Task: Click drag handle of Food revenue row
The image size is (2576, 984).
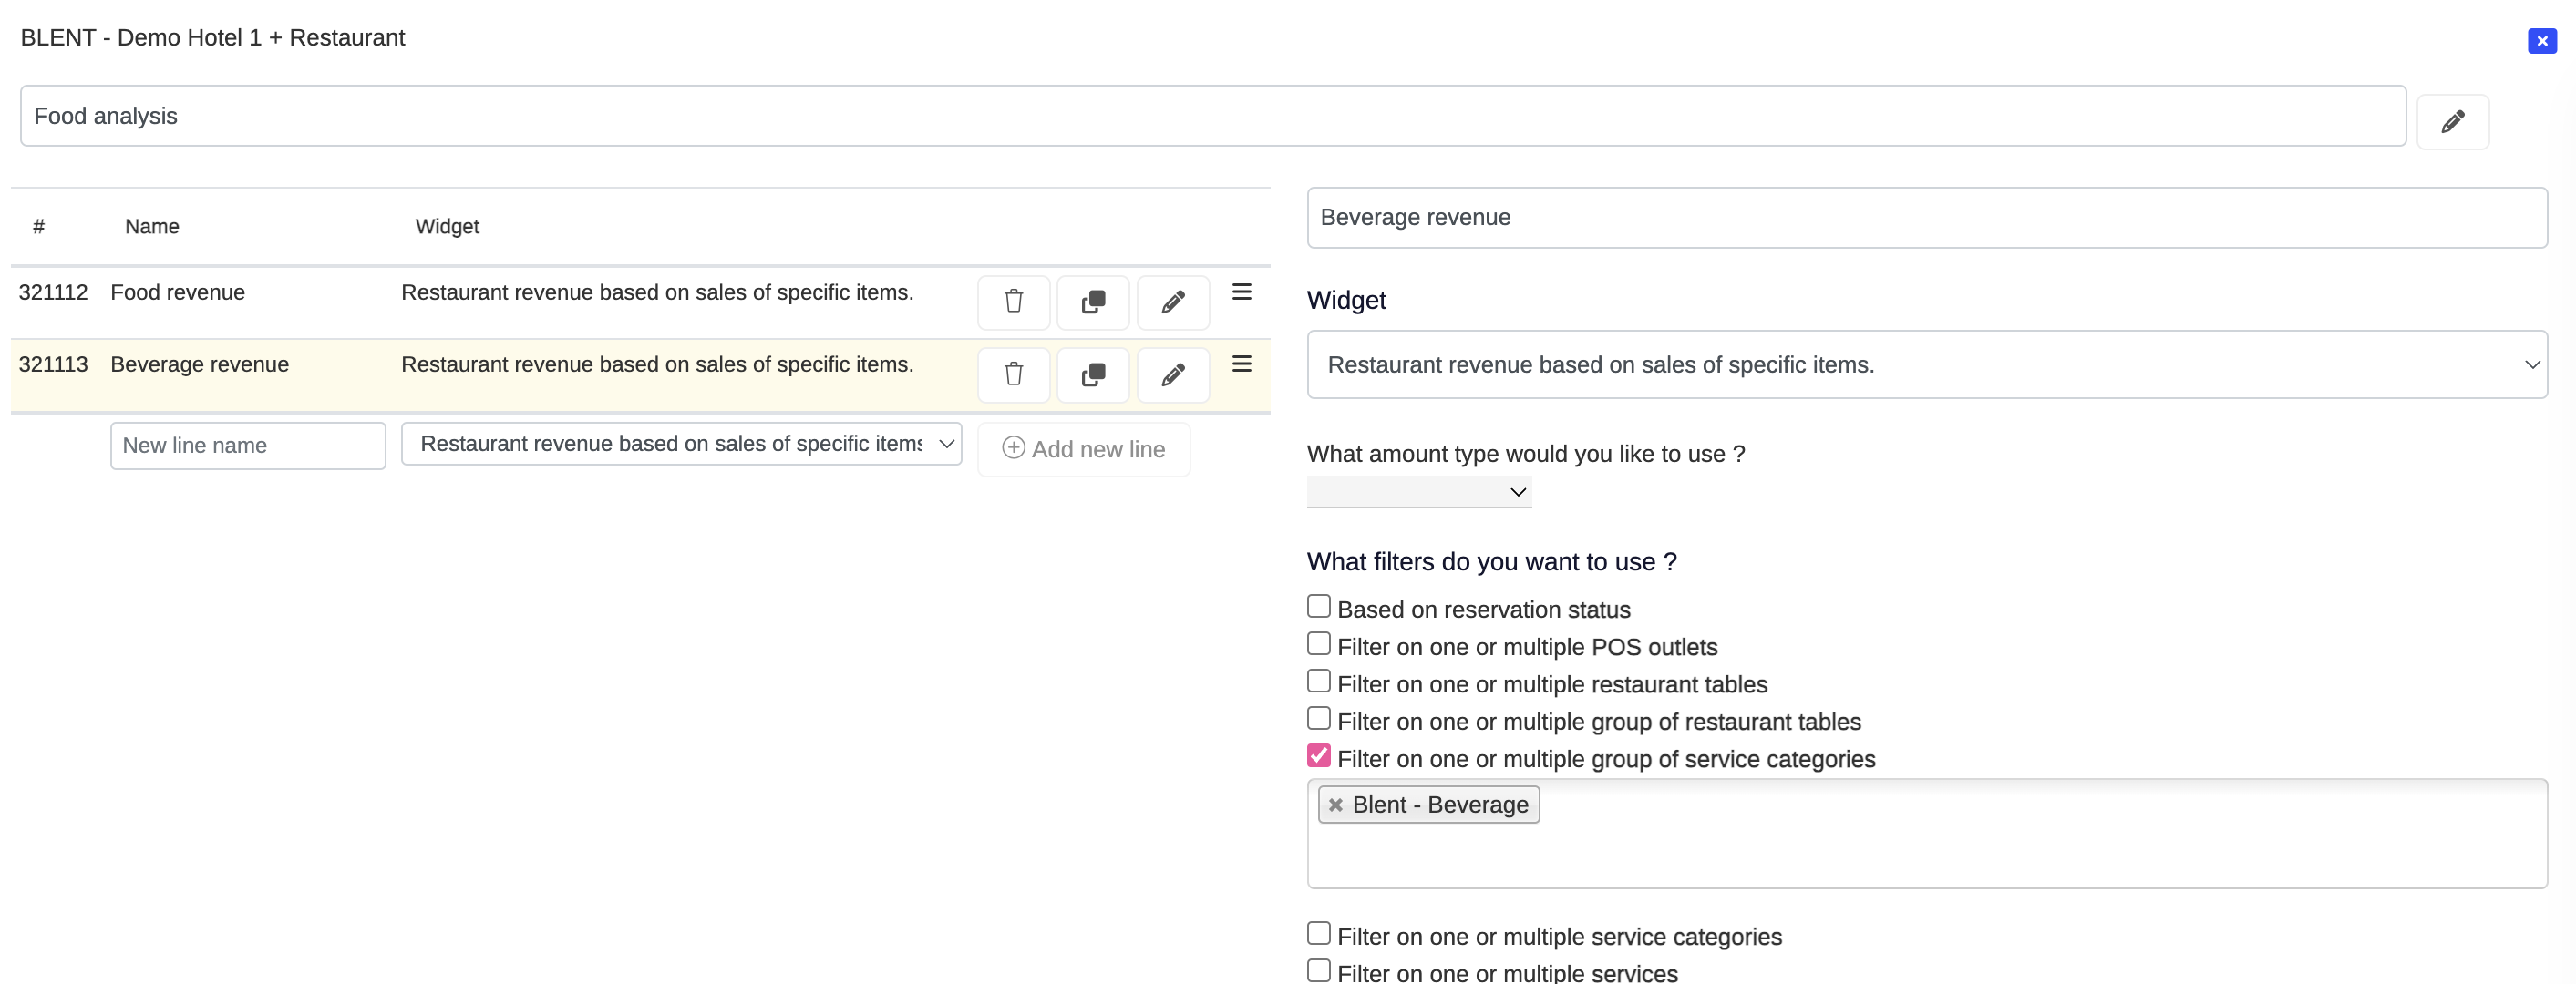Action: click(x=1241, y=292)
